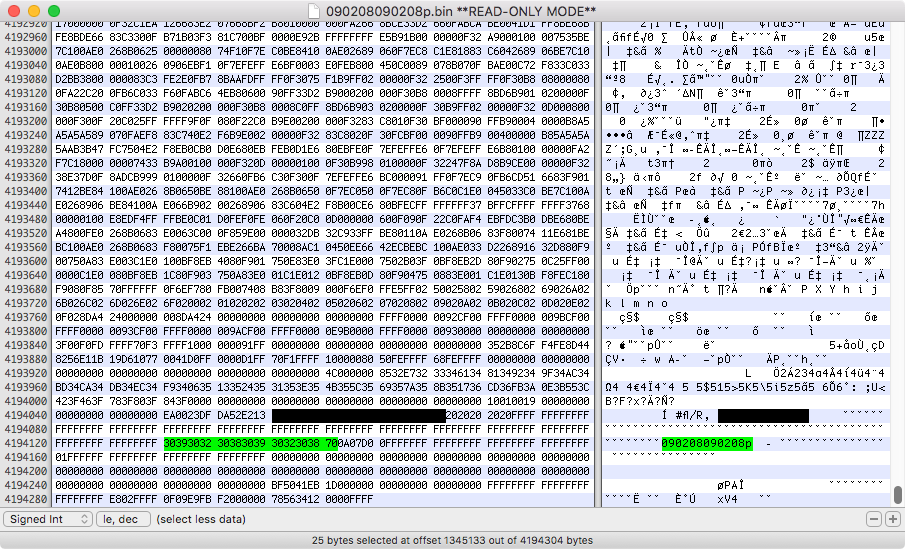This screenshot has width=905, height=549.
Task: Close the hex editor window
Action: [14, 11]
